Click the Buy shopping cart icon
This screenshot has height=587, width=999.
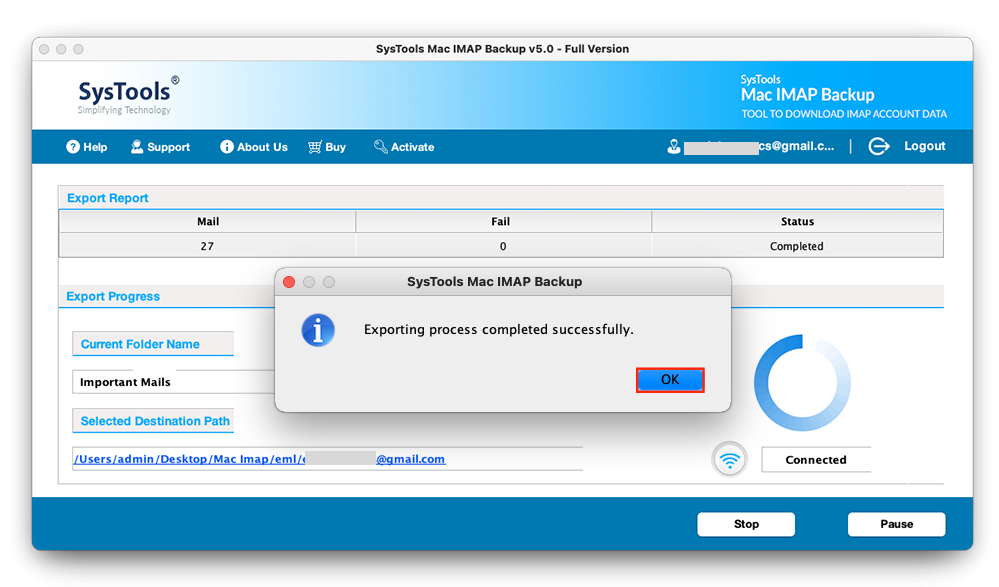pos(315,147)
